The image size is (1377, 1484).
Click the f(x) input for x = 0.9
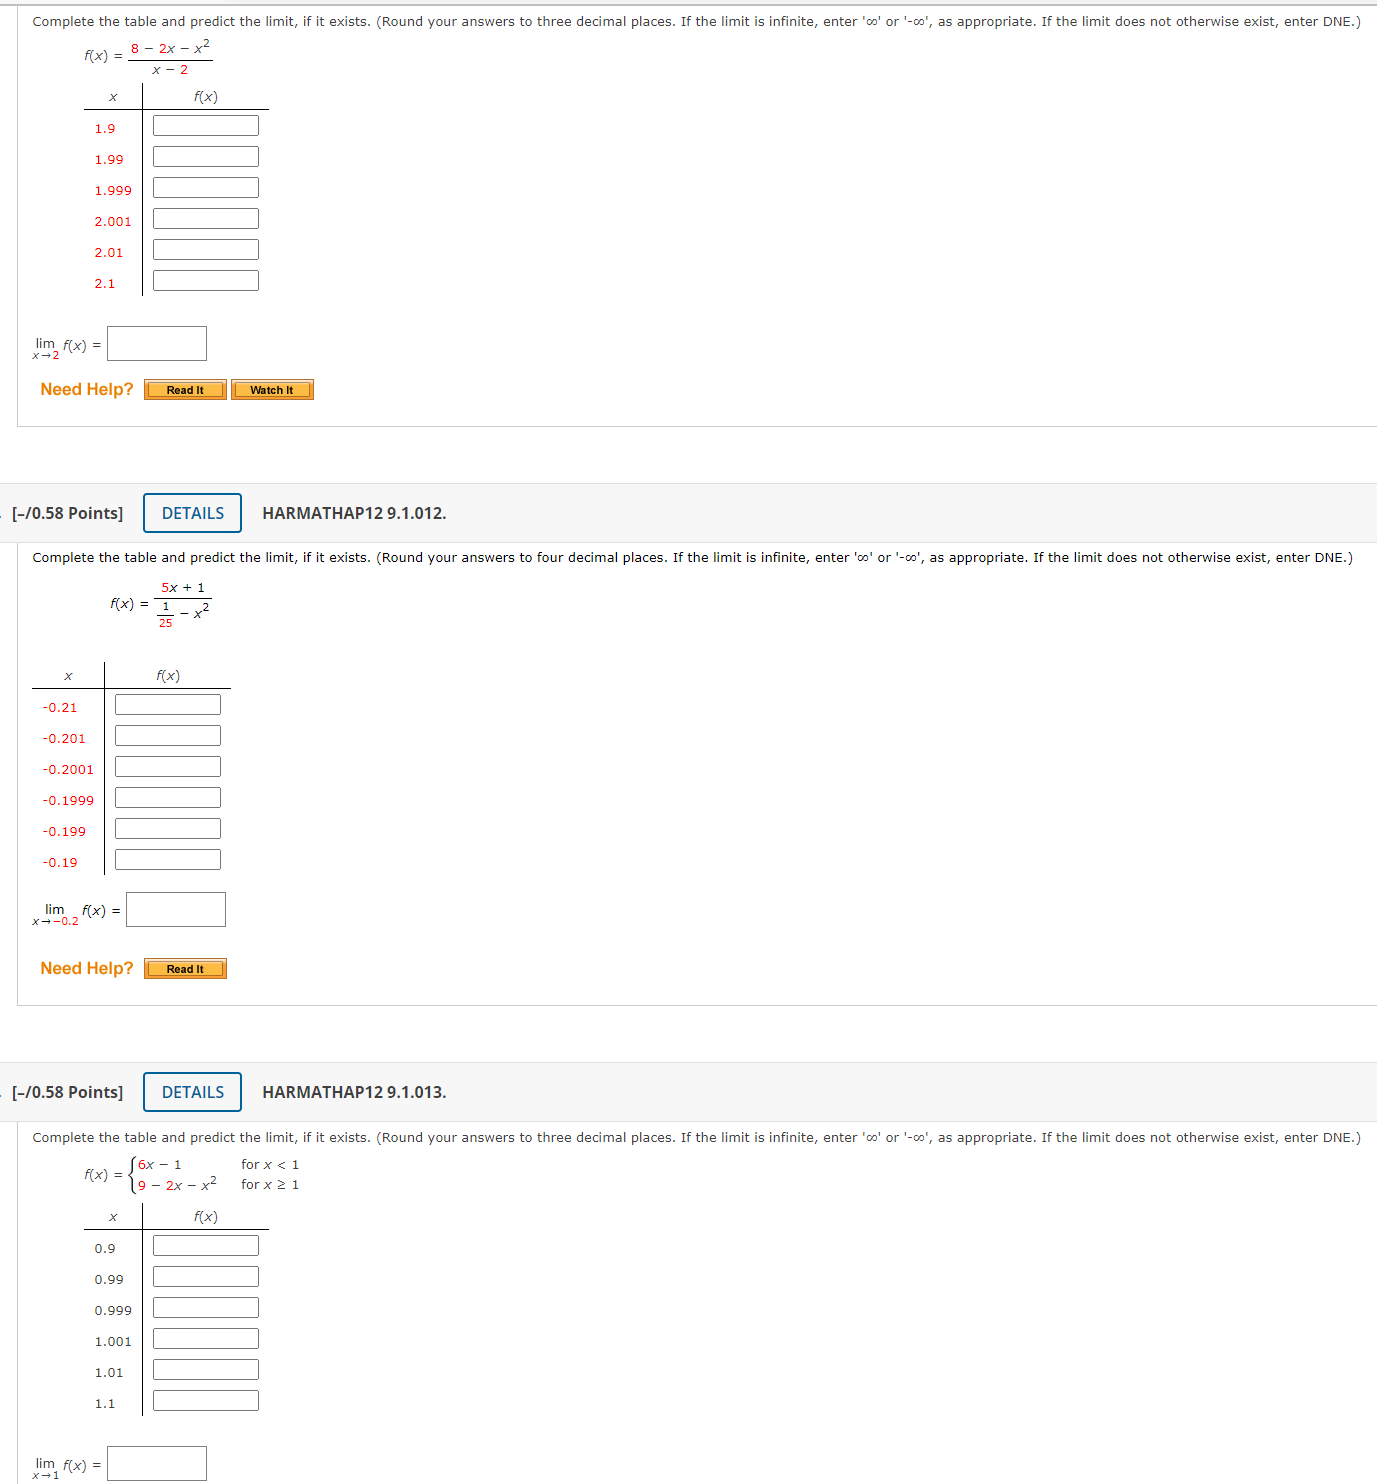click(206, 1245)
